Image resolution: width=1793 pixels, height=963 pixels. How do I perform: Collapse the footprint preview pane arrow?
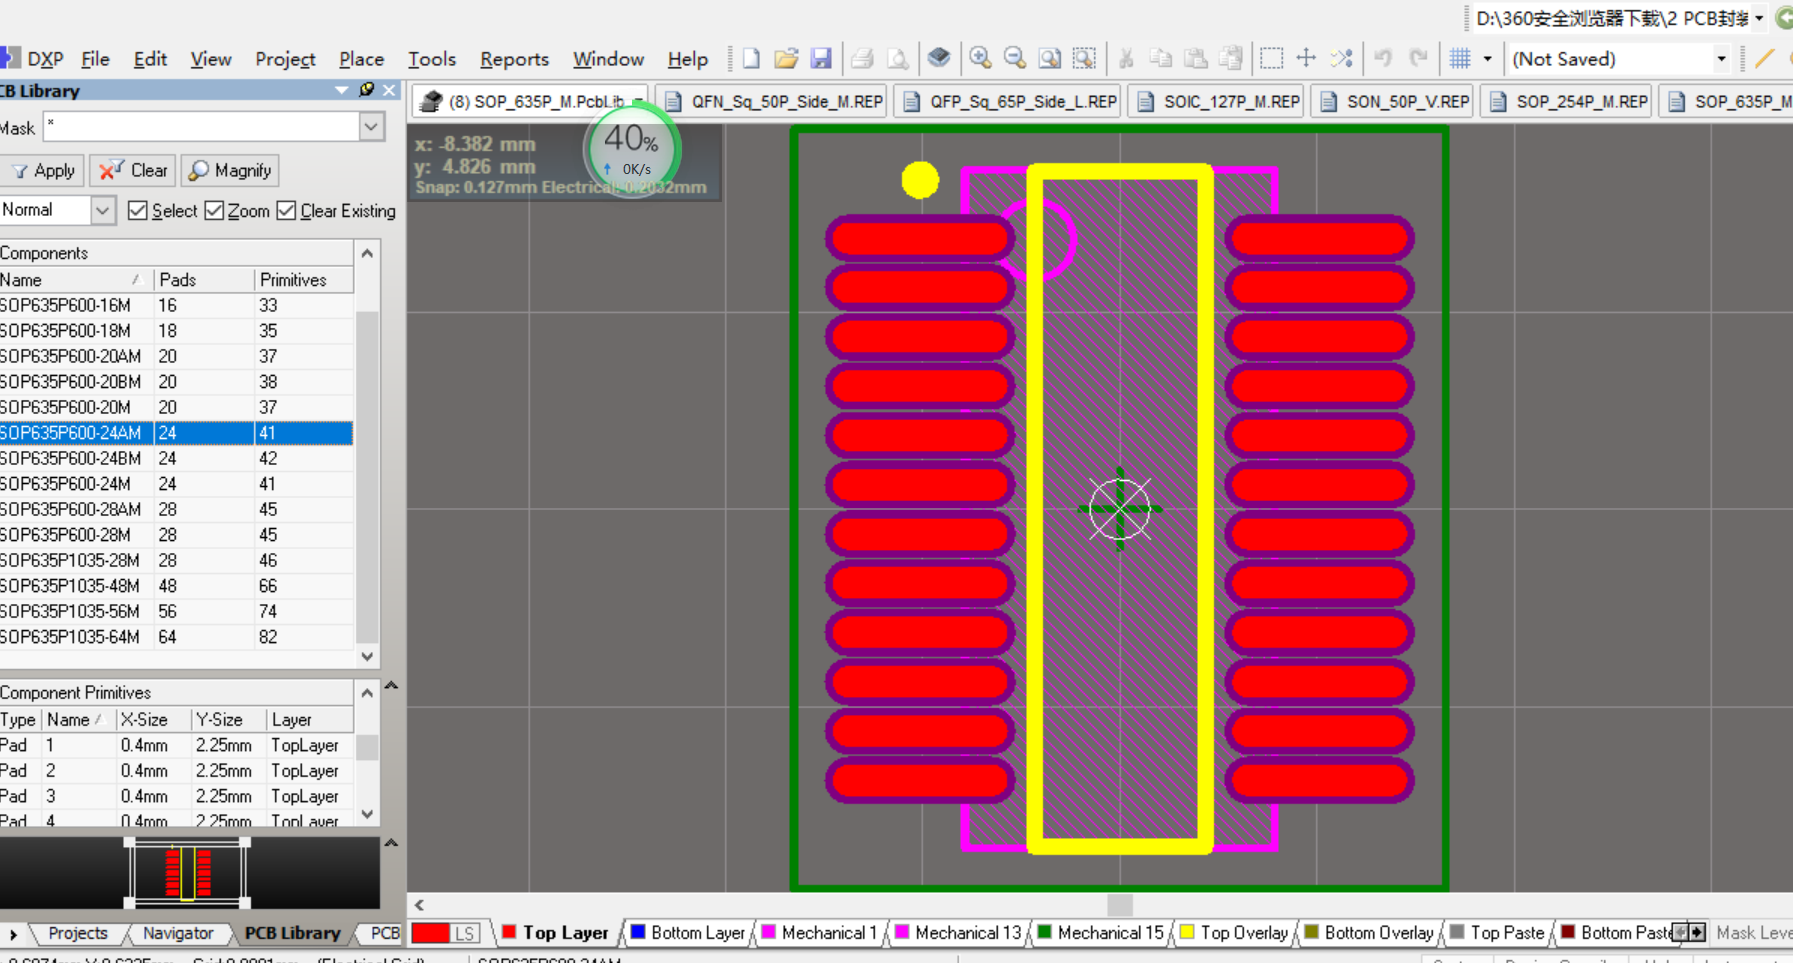coord(392,843)
